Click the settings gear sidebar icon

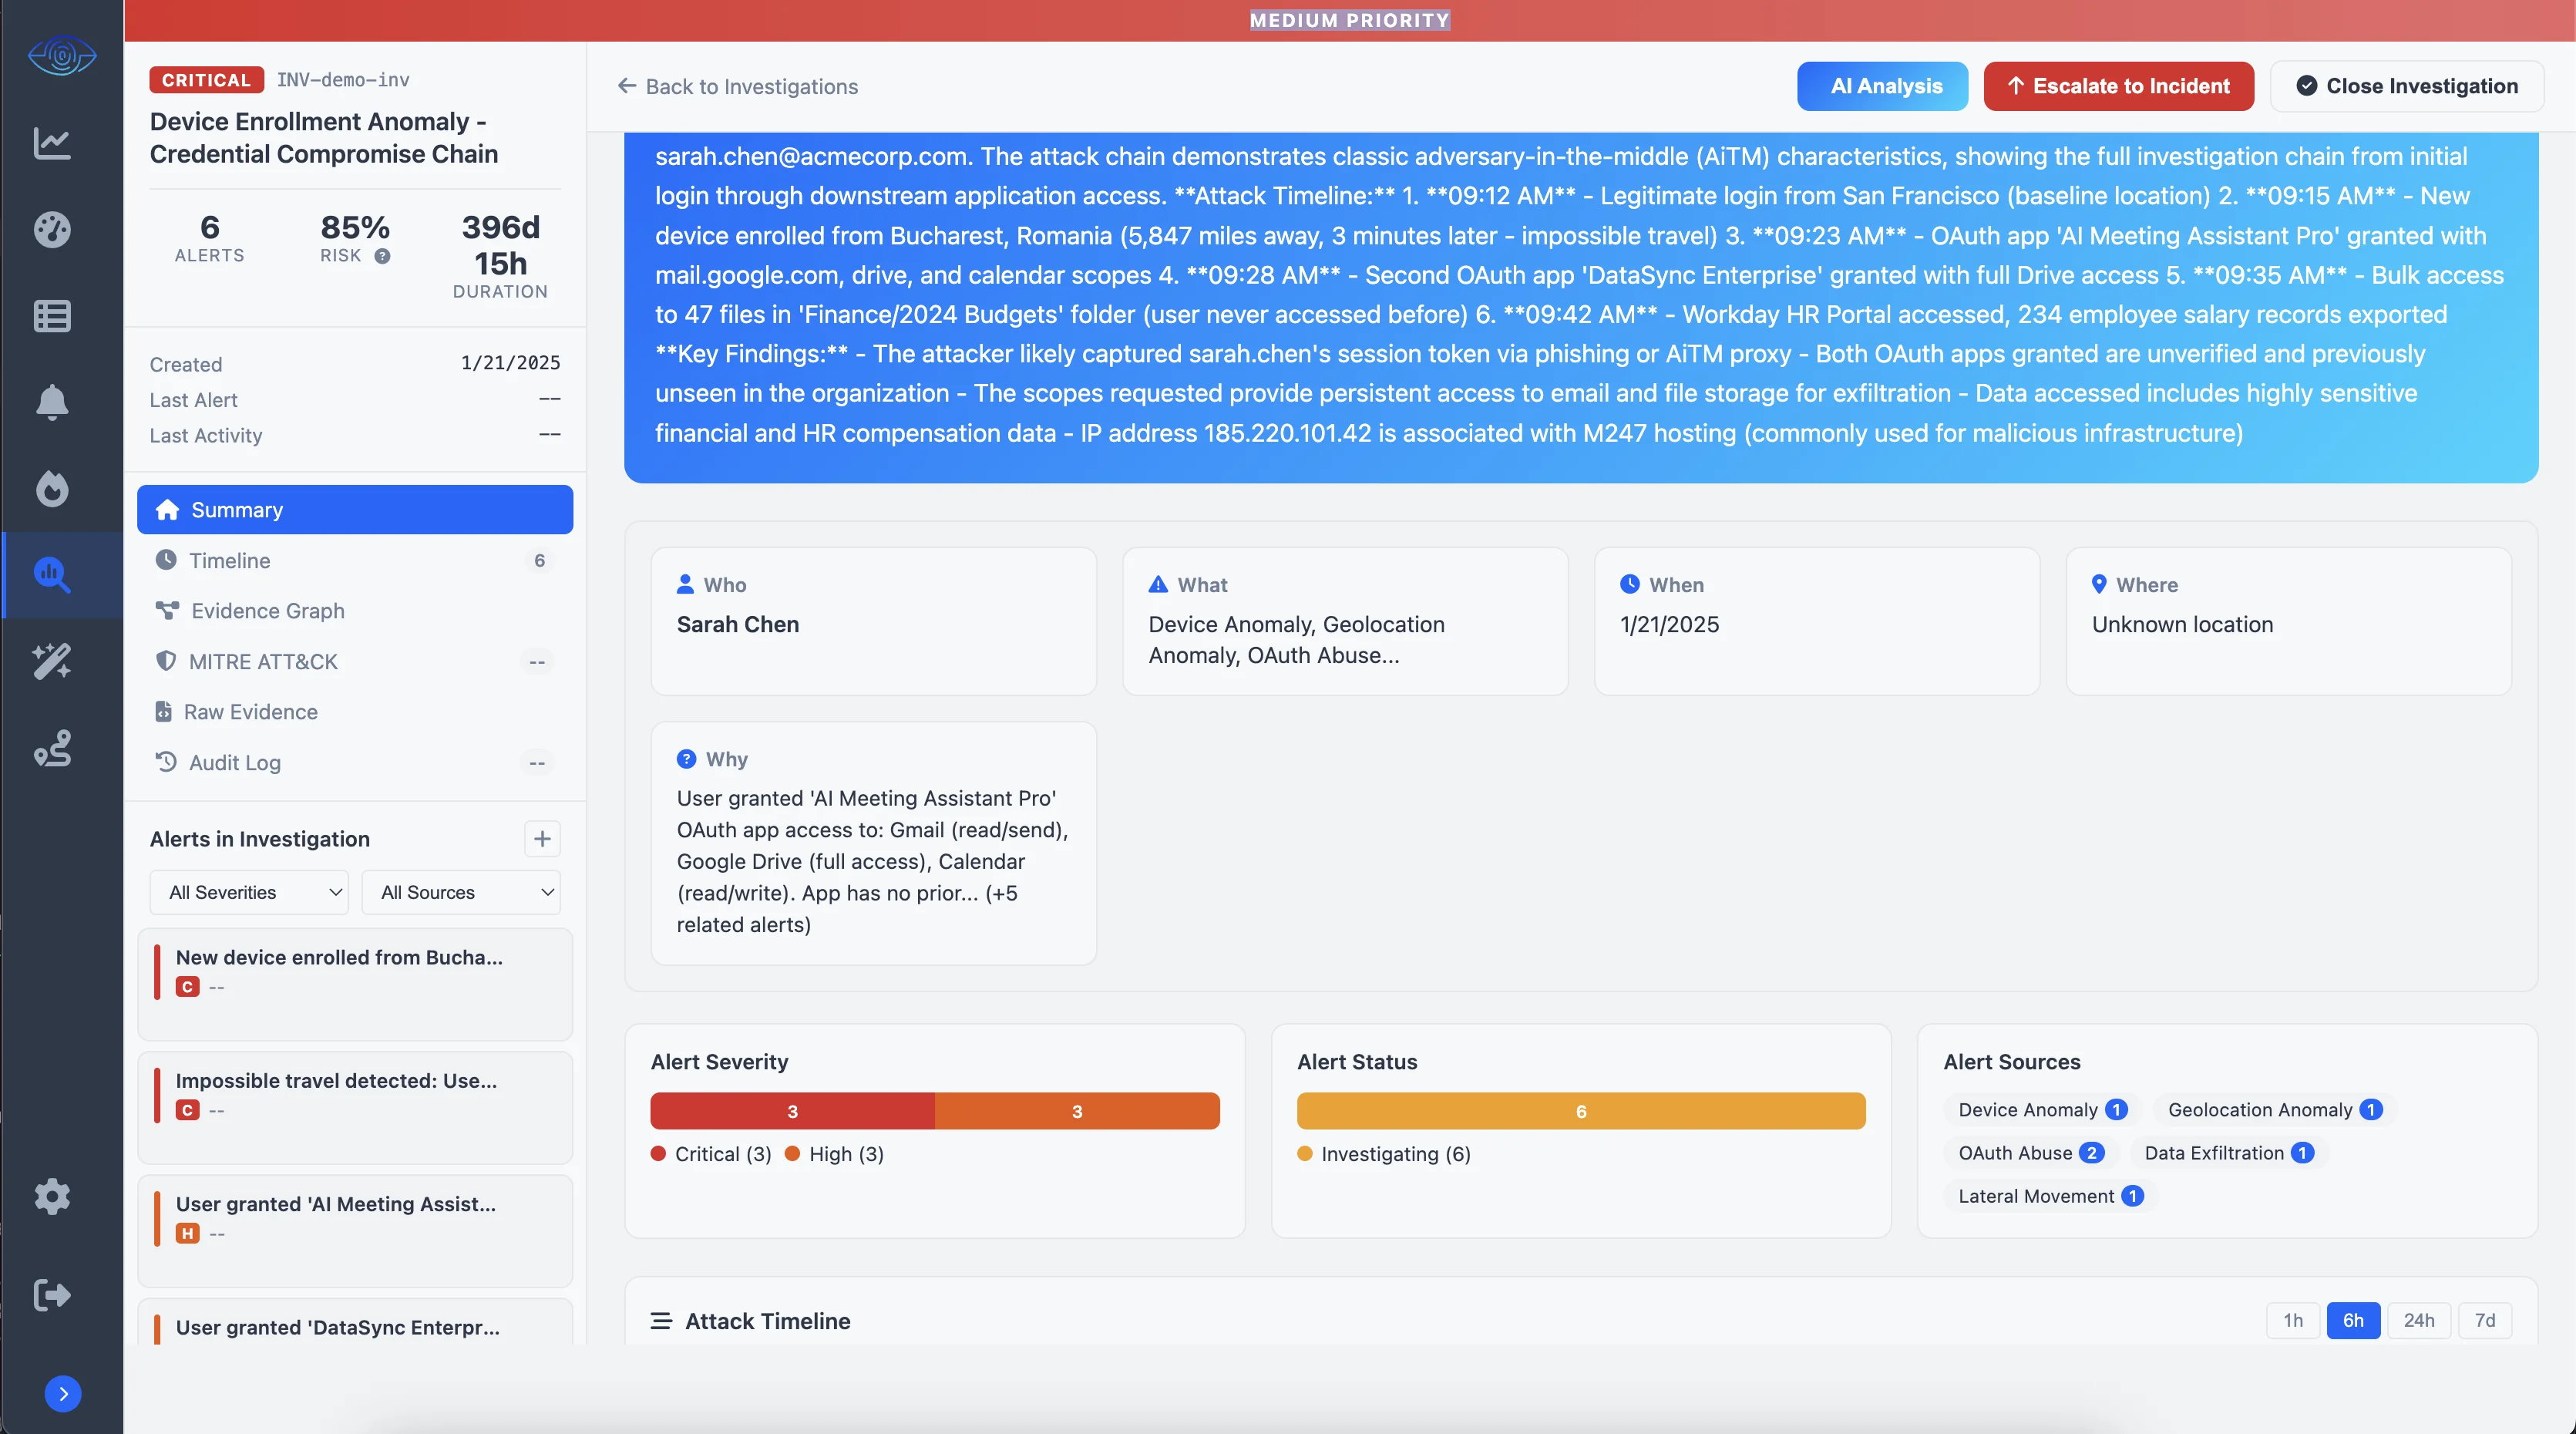[52, 1196]
